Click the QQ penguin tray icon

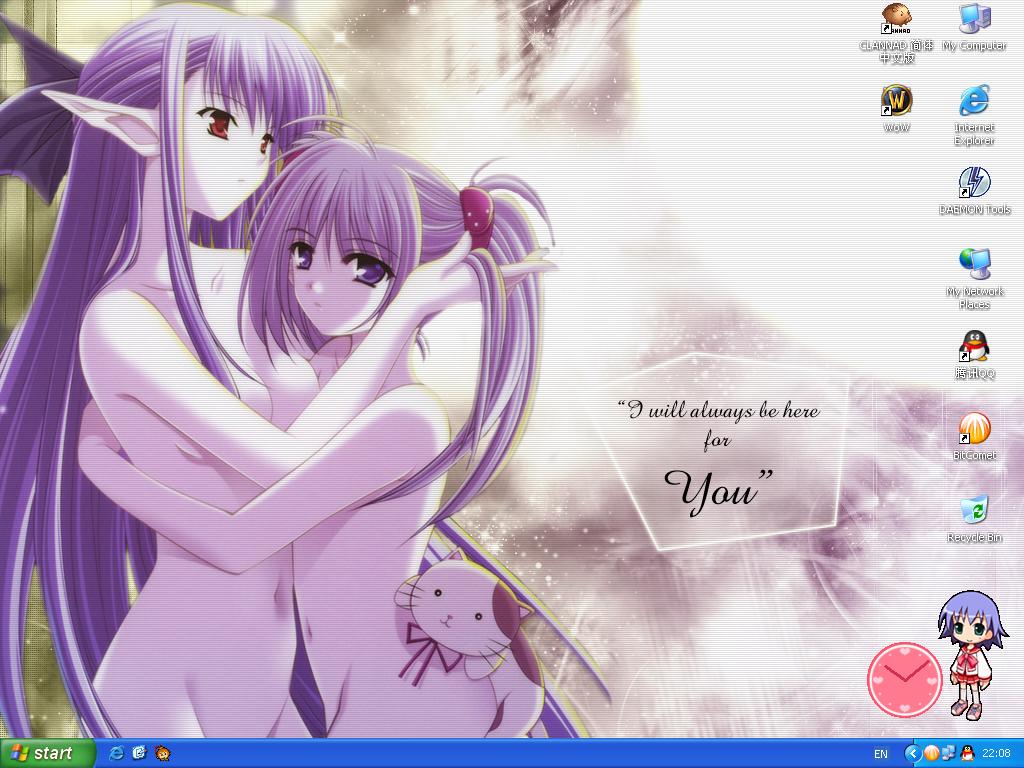click(x=967, y=754)
